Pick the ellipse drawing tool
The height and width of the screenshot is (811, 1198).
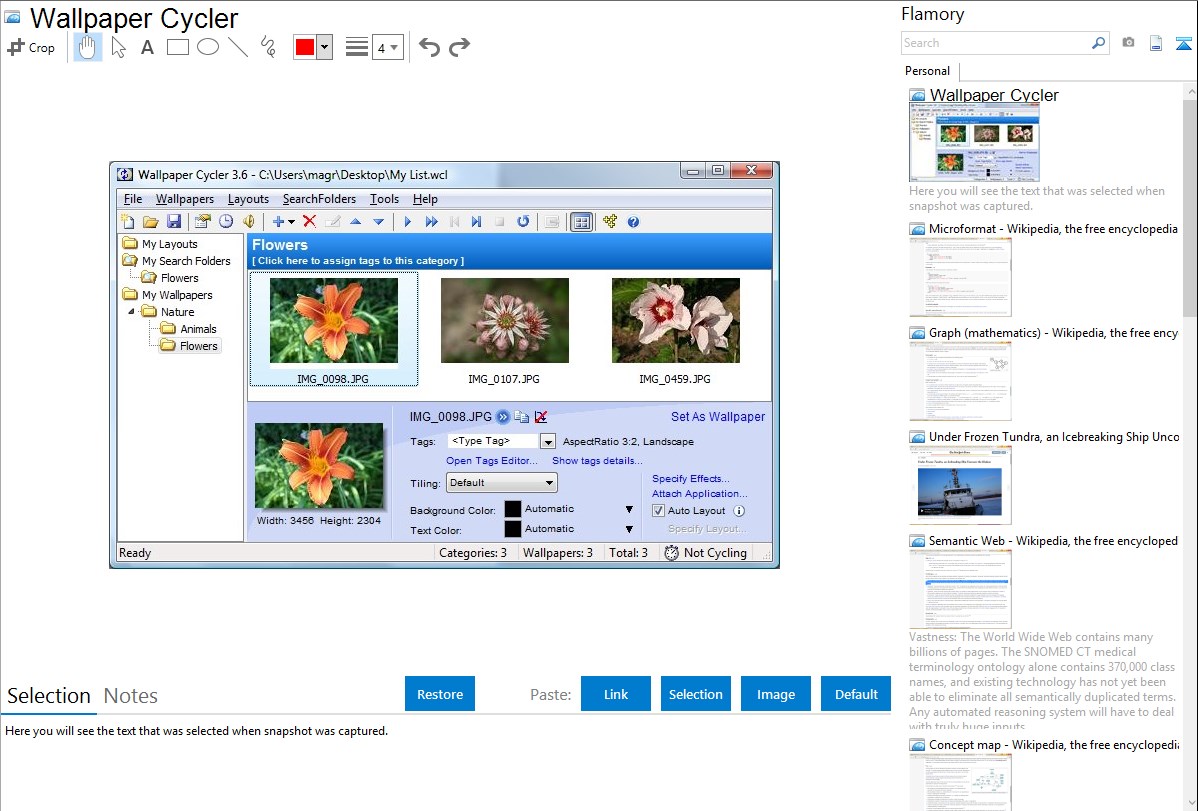tap(208, 47)
